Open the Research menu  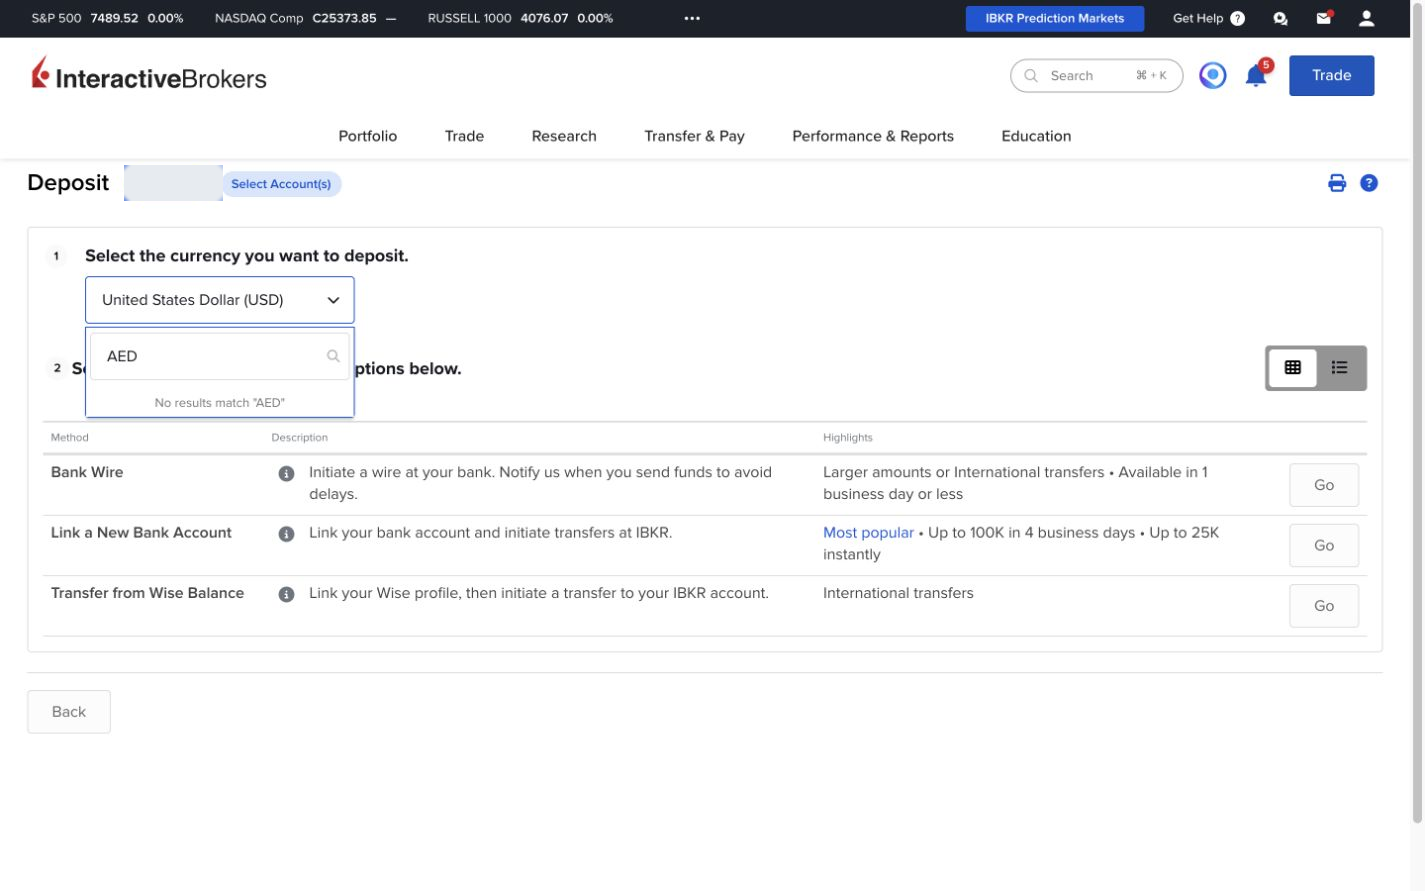pos(564,136)
